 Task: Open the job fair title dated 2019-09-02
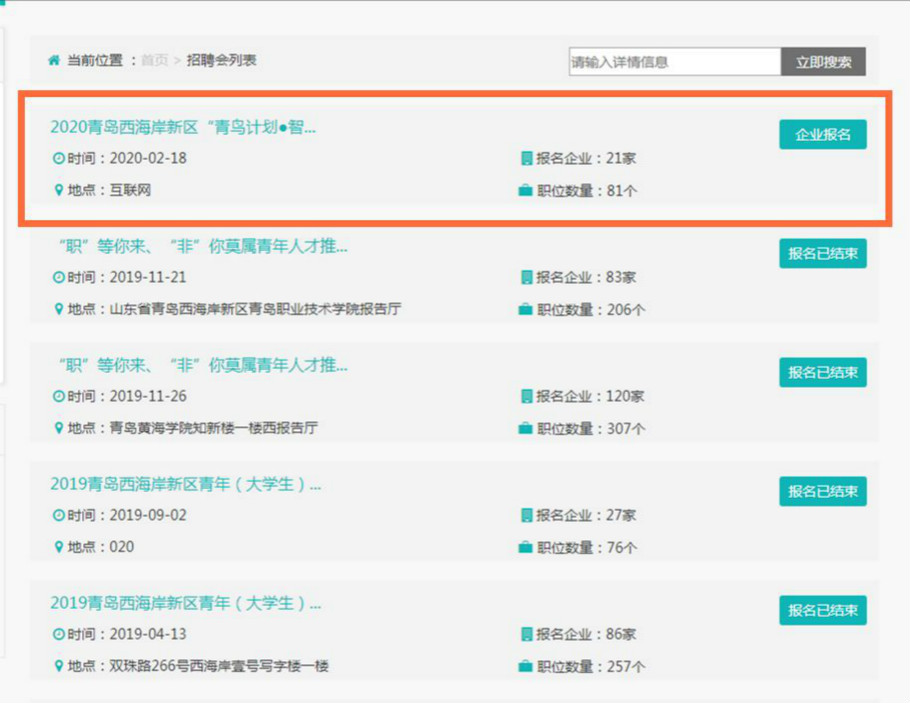pos(185,485)
